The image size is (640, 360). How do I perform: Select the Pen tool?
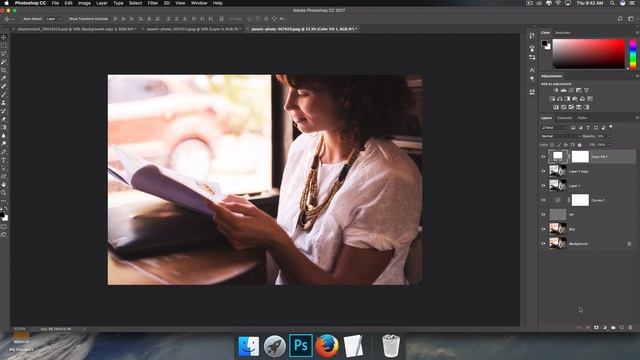(4, 152)
